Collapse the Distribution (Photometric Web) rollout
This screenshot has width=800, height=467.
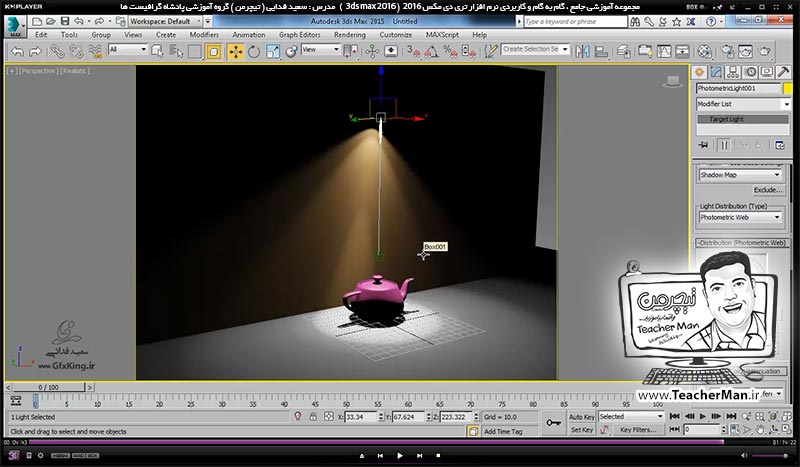741,243
